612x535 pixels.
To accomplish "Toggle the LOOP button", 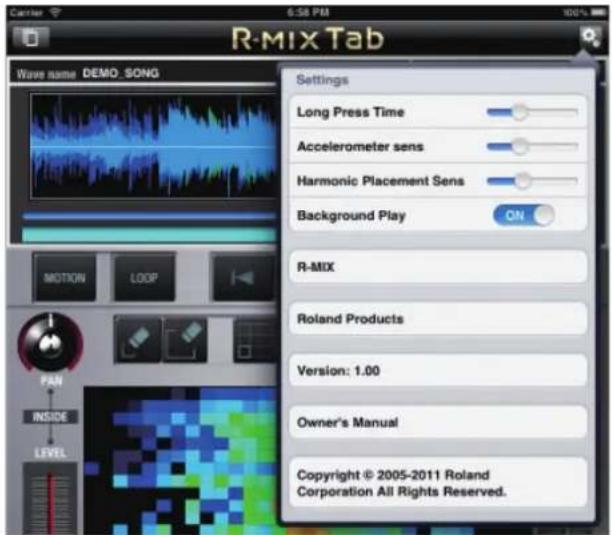I will [144, 277].
